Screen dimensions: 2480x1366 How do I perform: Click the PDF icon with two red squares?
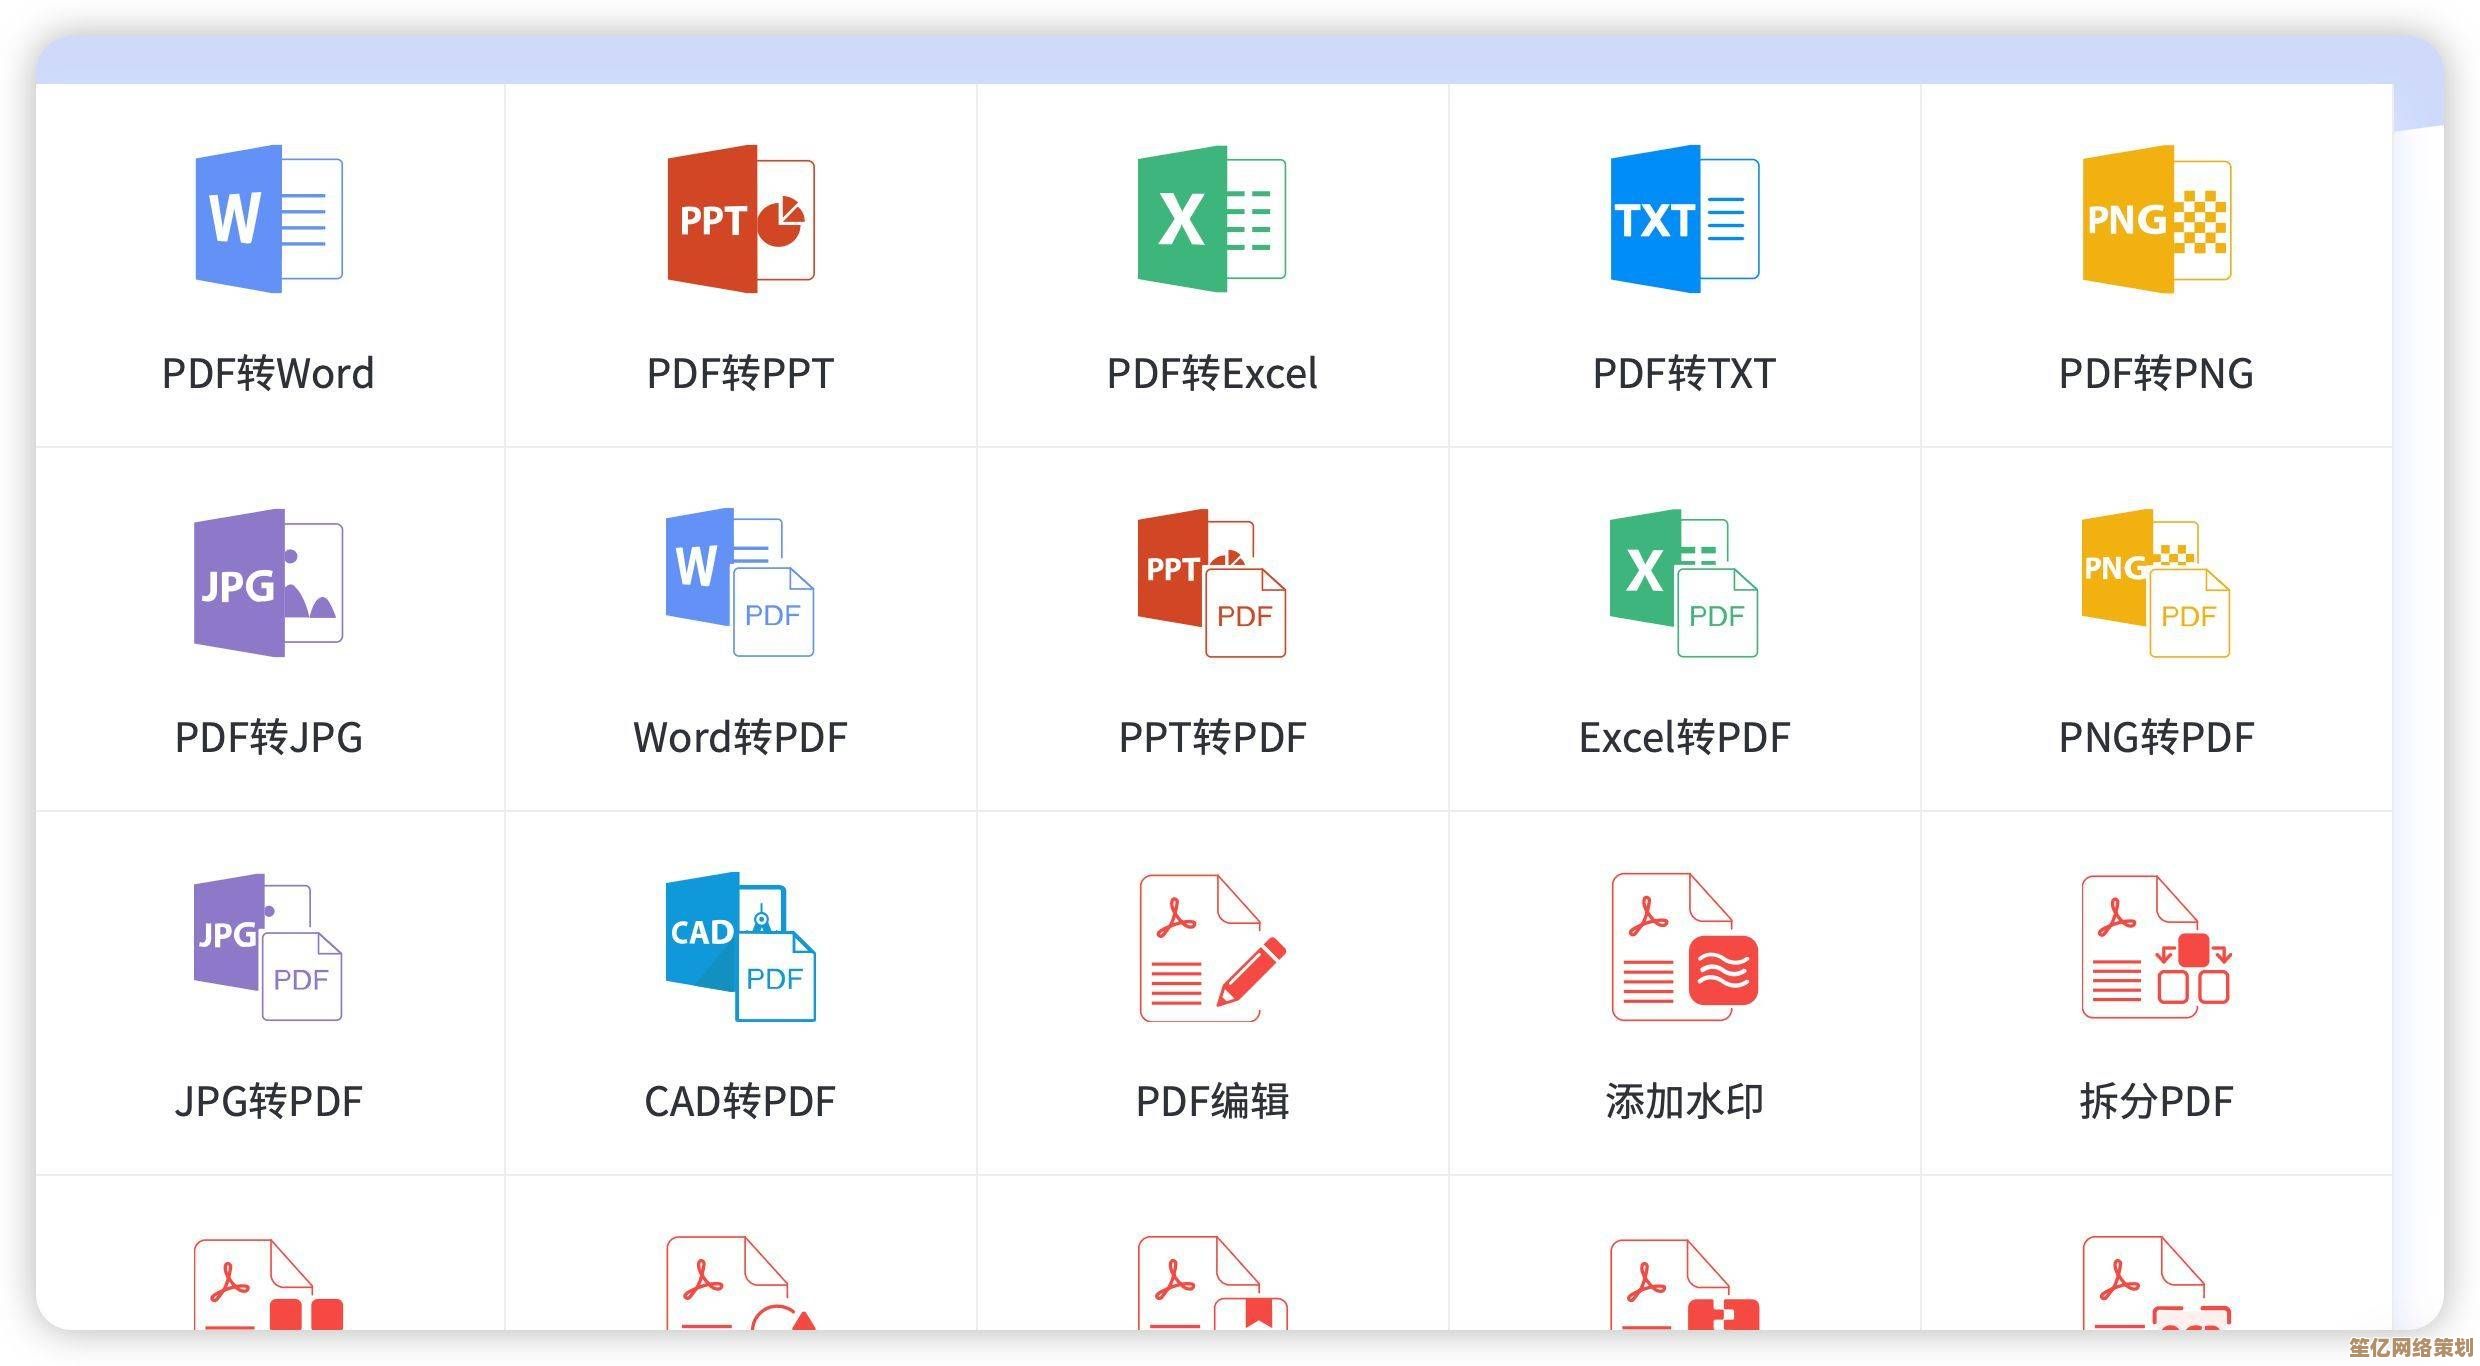coord(269,1284)
